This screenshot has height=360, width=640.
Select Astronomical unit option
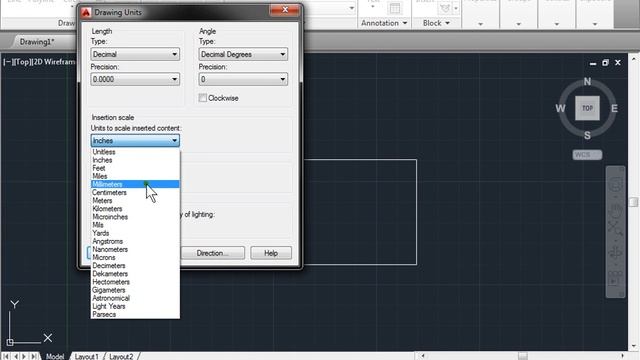(135, 298)
